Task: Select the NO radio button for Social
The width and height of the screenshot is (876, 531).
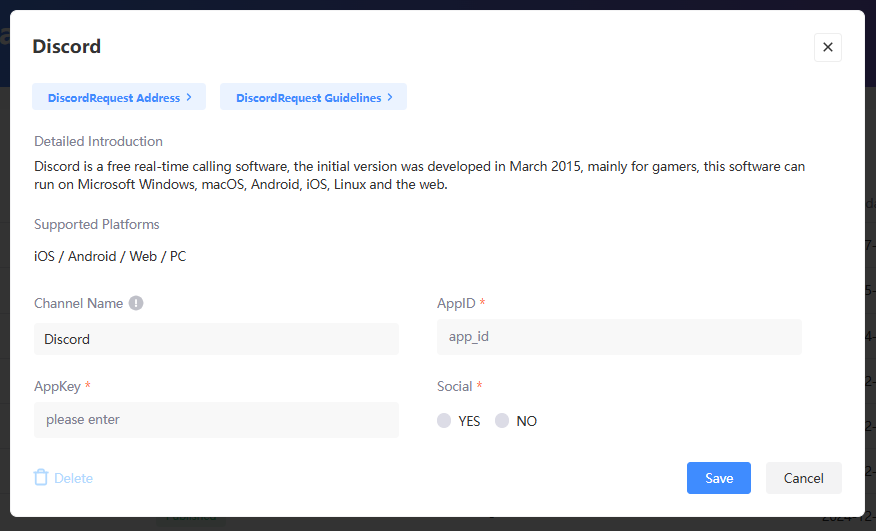Action: coord(502,421)
